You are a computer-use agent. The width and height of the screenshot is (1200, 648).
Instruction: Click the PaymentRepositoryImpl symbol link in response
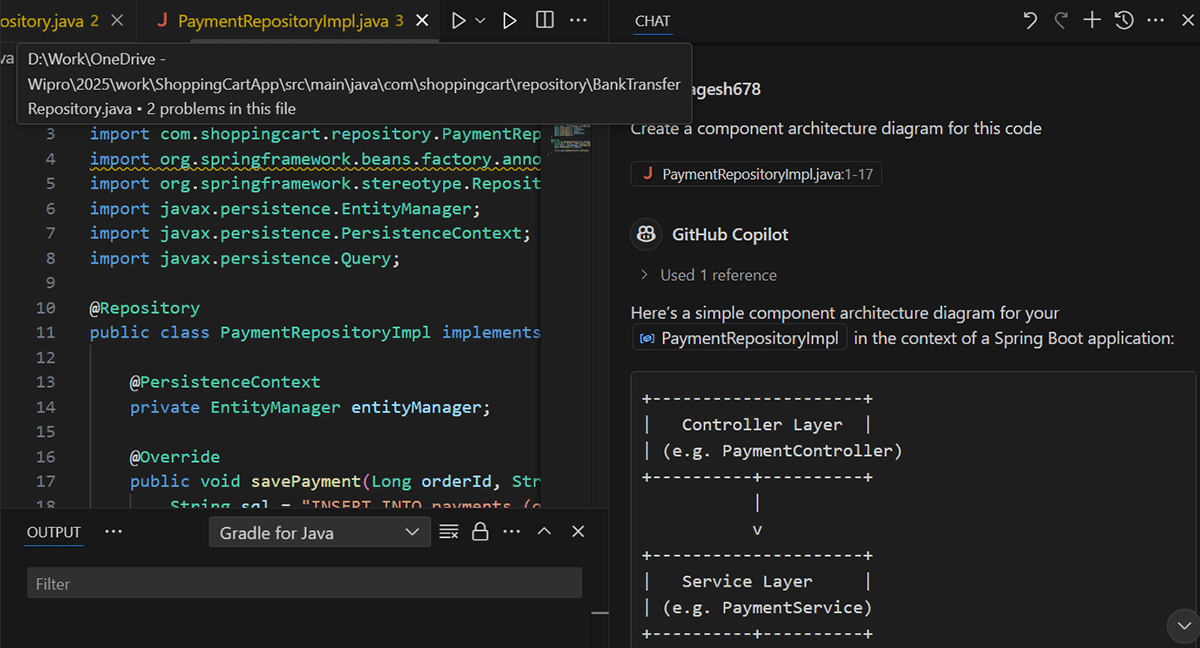pos(740,338)
